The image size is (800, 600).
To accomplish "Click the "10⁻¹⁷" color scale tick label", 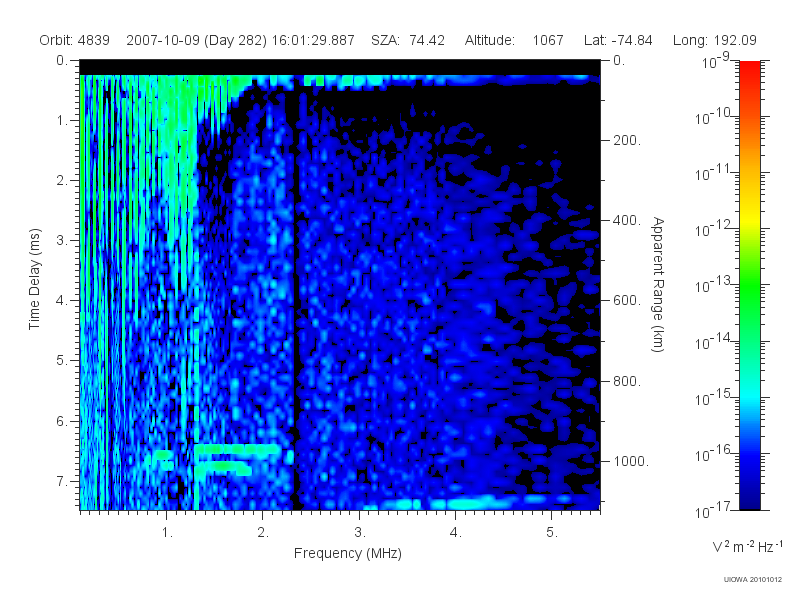I will (x=715, y=510).
